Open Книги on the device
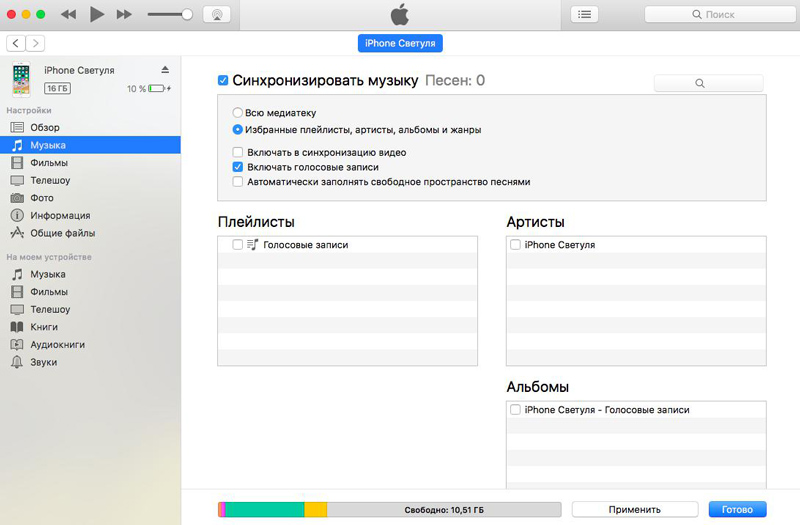 (90, 327)
